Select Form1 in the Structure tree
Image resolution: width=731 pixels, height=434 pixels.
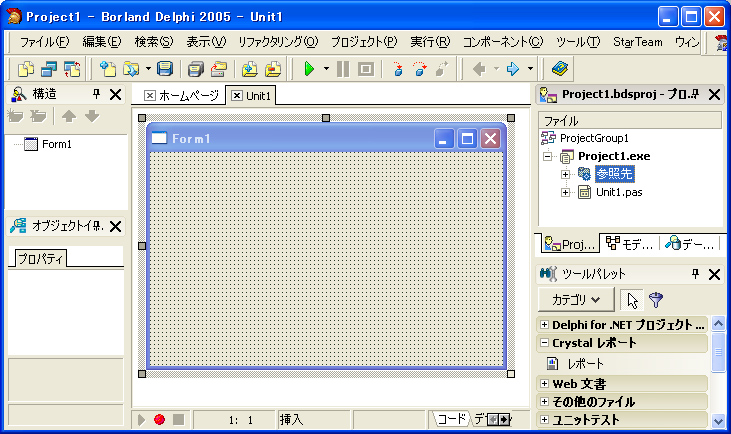[x=56, y=144]
